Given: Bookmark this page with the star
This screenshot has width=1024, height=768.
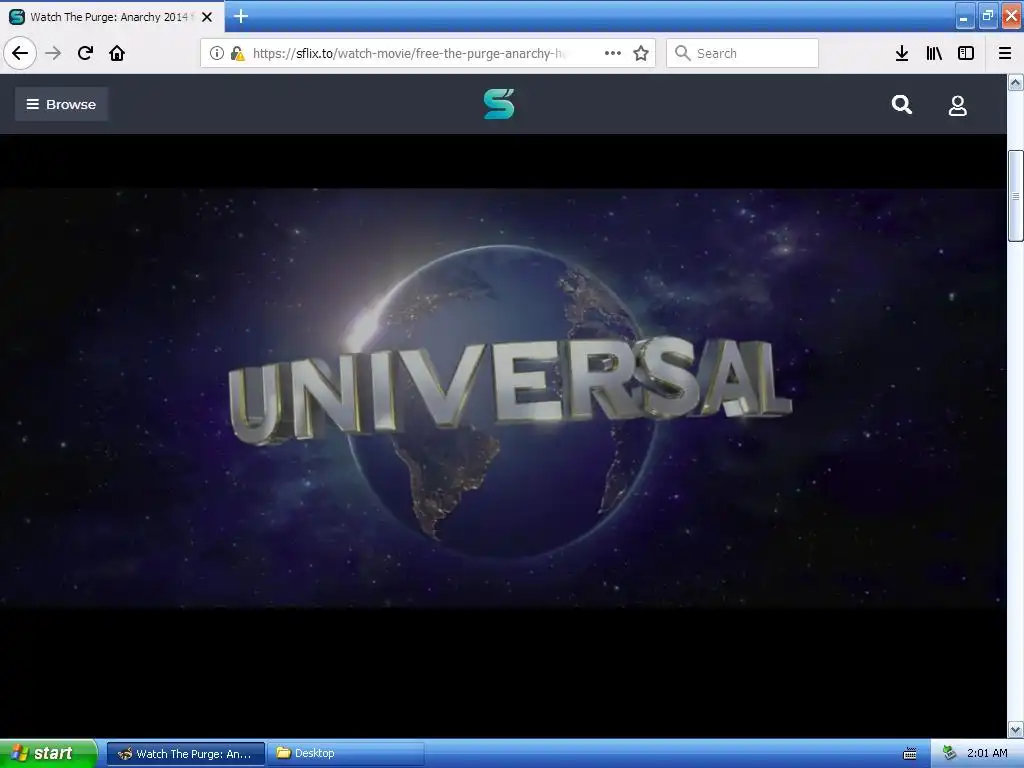Looking at the screenshot, I should pos(641,53).
